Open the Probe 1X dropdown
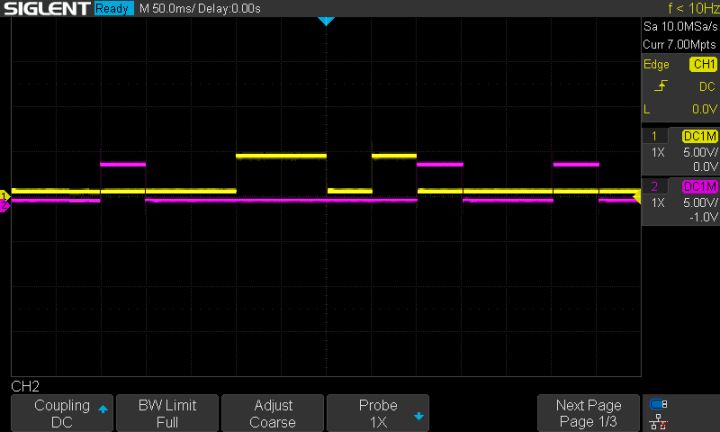Viewport: 720px width, 432px height. click(378, 413)
